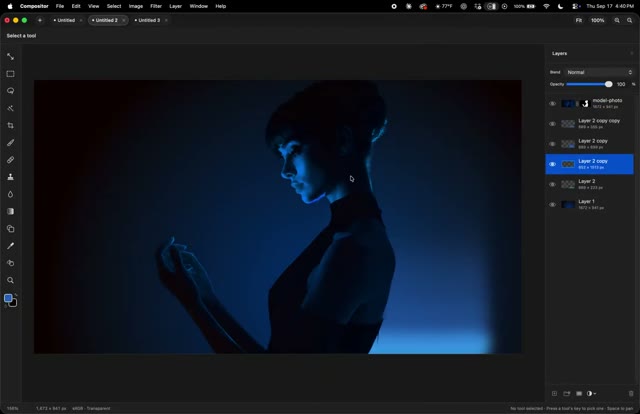Click the layer mask thumbnail on model-photo

(585, 104)
